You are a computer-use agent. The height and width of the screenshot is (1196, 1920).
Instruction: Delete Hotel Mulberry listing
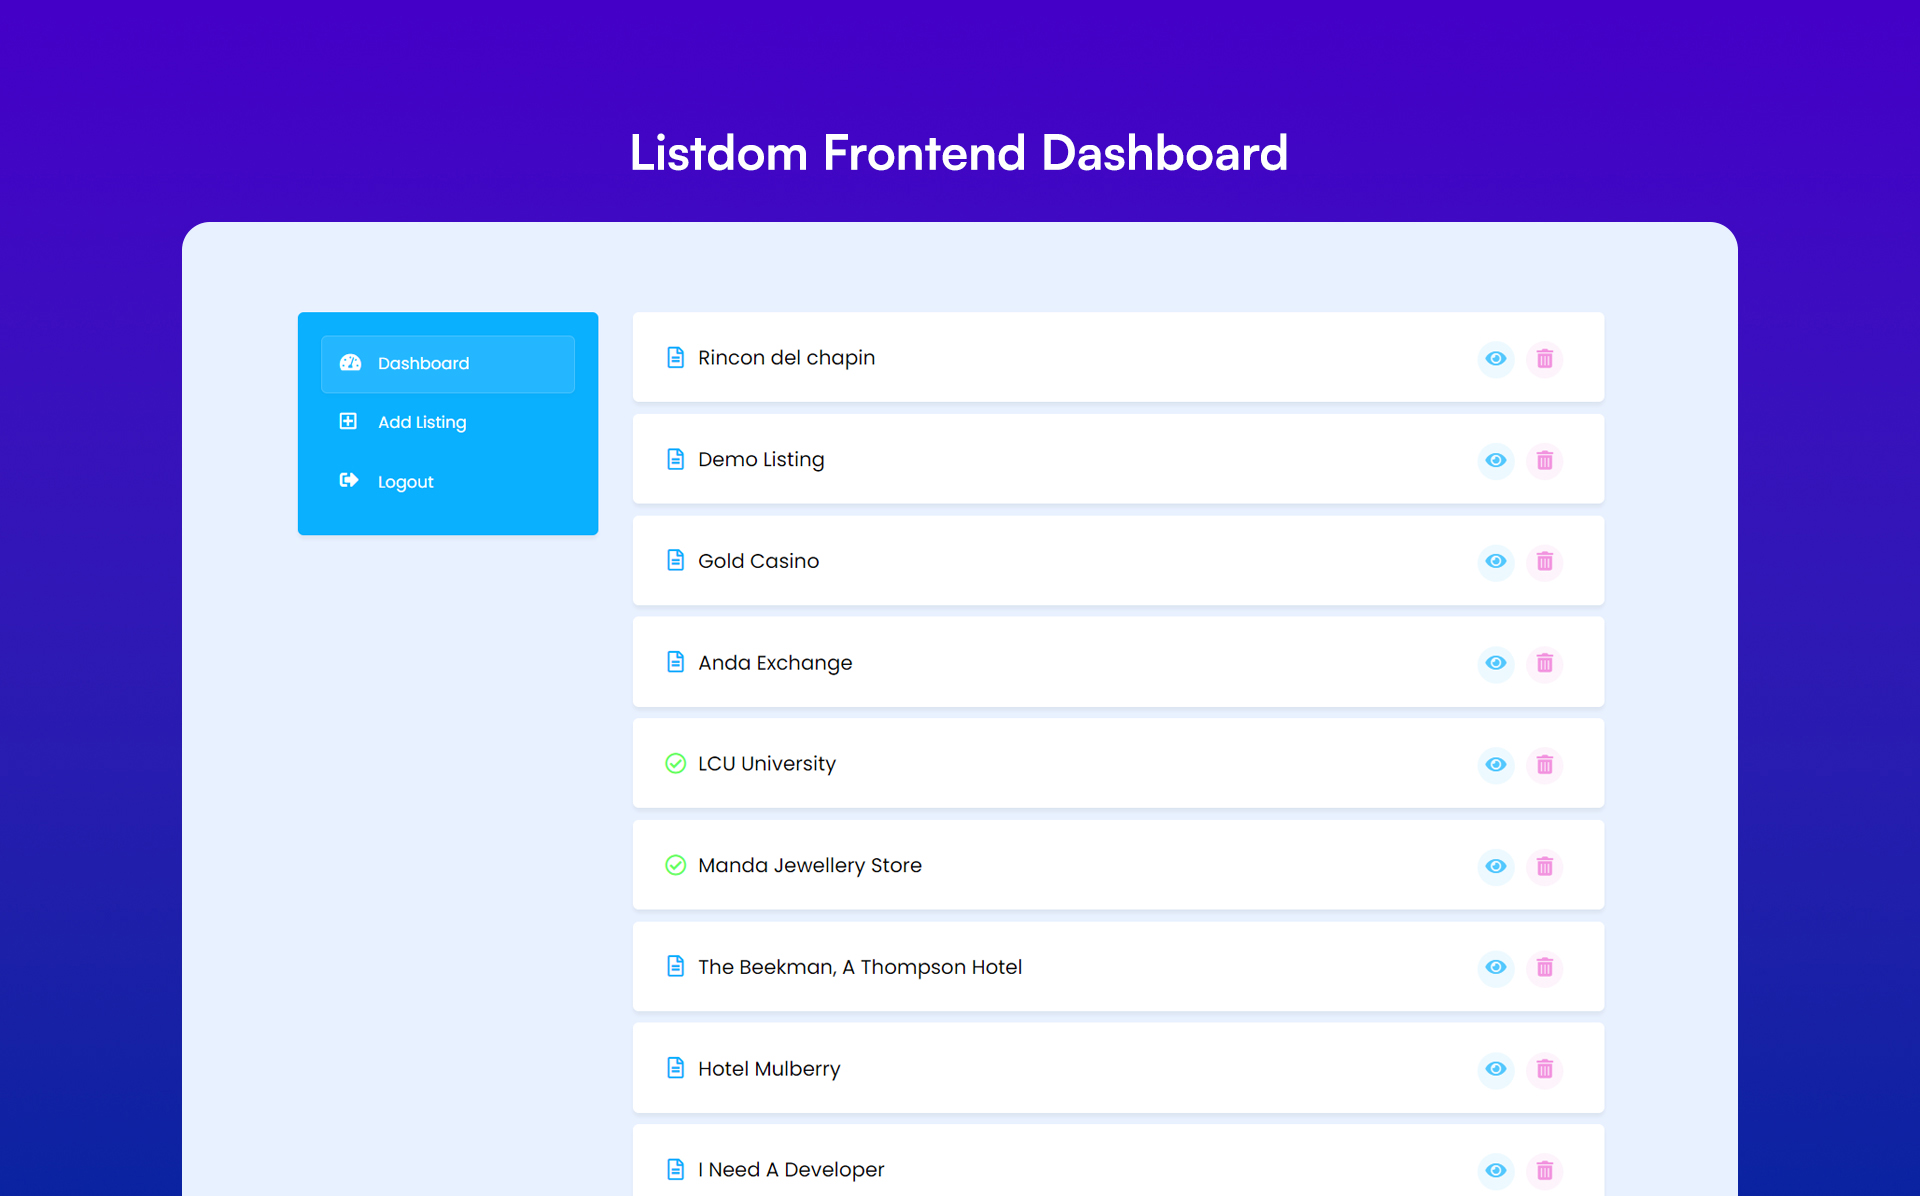1544,1066
